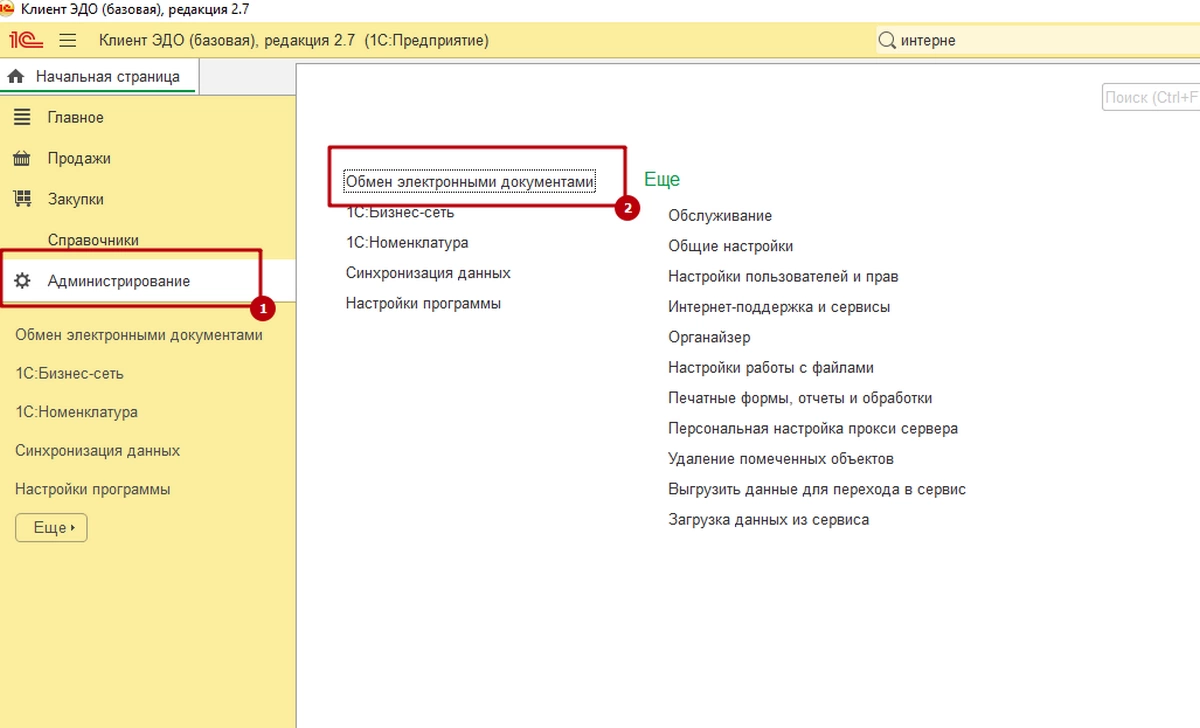Switch to Начальная страница tab
1200x728 pixels.
[x=99, y=76]
